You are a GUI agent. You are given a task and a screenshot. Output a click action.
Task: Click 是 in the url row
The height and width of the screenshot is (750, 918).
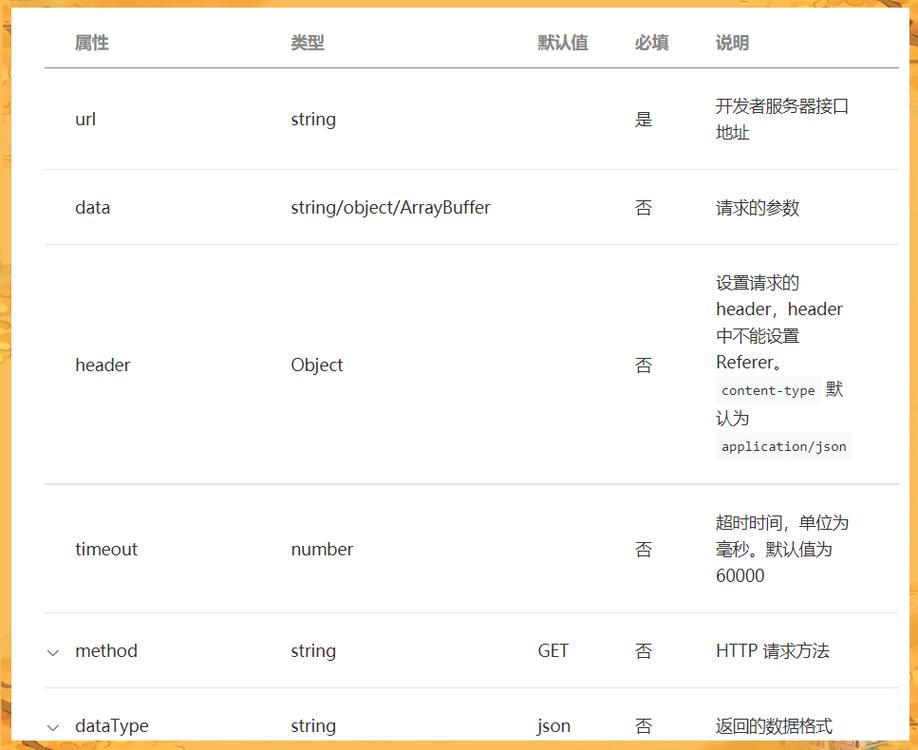pos(644,119)
